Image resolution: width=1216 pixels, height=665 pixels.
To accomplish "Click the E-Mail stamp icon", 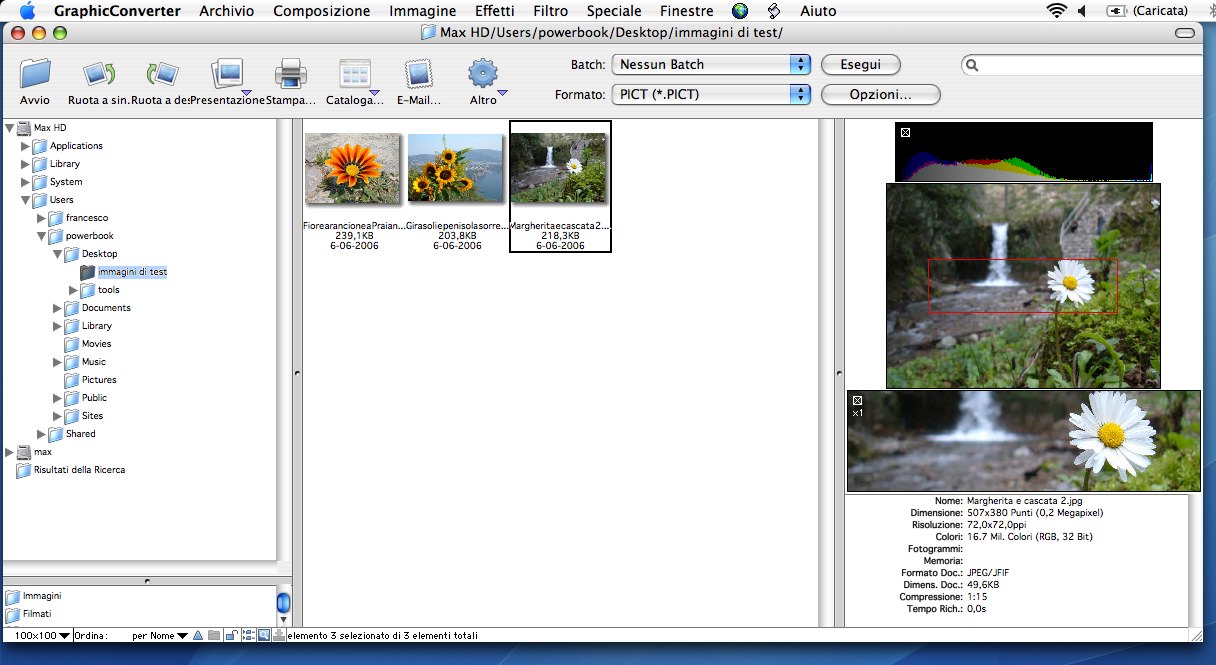I will [x=418, y=75].
